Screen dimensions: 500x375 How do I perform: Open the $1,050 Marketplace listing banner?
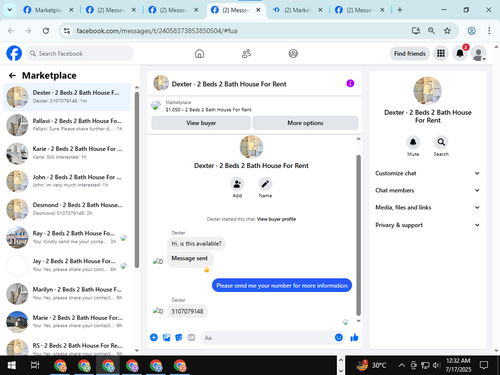click(255, 106)
